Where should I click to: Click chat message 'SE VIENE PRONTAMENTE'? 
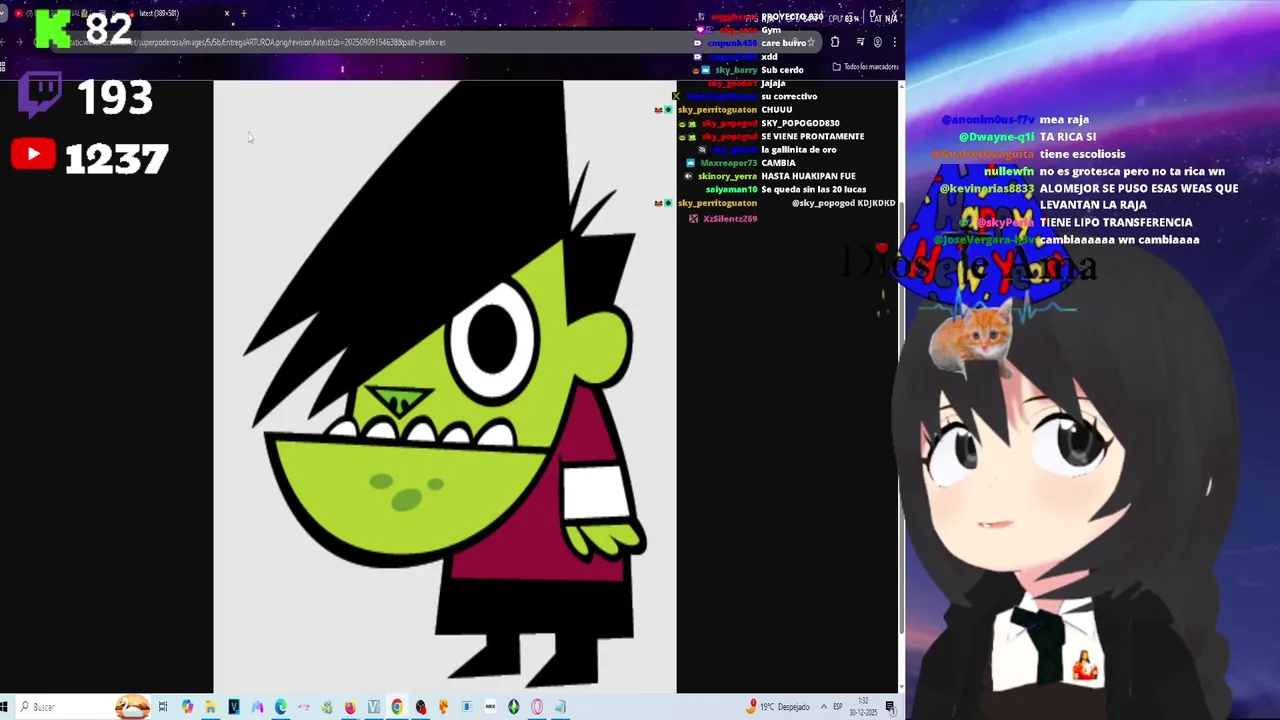pyautogui.click(x=812, y=136)
